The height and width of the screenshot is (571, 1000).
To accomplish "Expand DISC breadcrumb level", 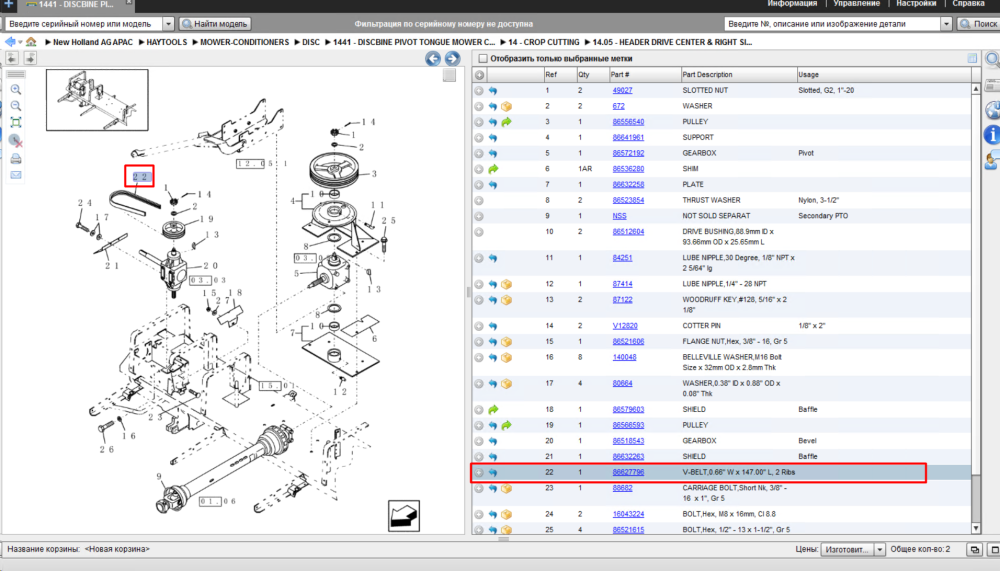I will point(311,42).
